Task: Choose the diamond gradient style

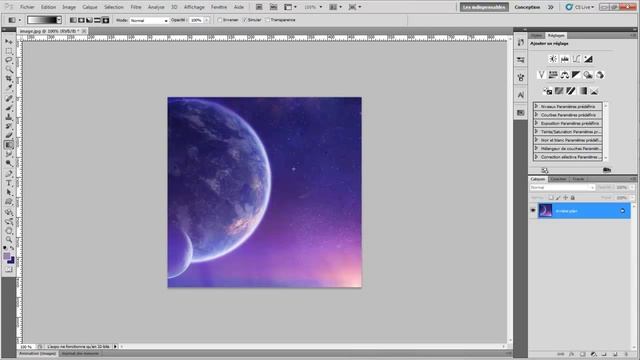Action: tap(106, 20)
